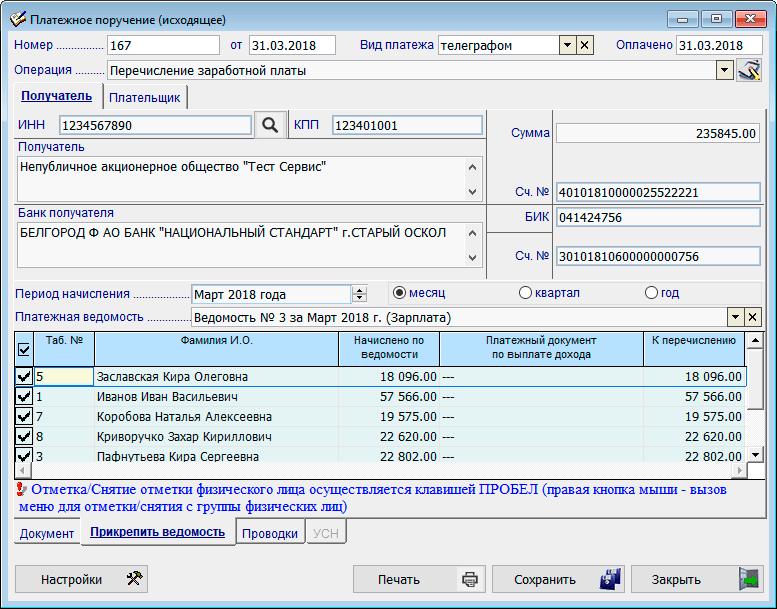Click the Платежный документ по выплате дохода header
The image size is (777, 609).
coord(541,349)
